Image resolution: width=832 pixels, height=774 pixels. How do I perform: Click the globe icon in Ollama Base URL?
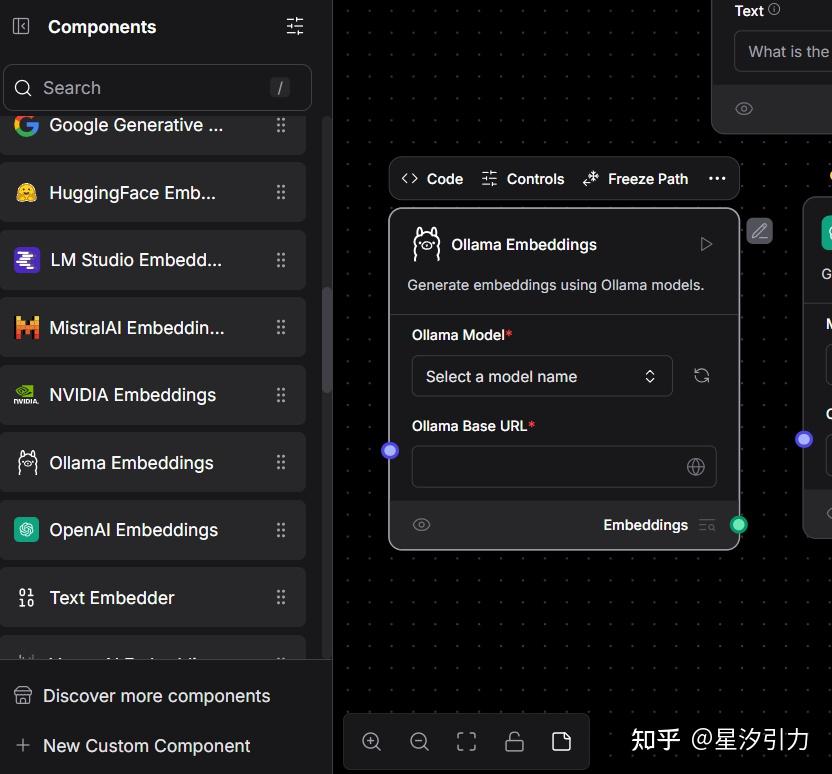[695, 466]
